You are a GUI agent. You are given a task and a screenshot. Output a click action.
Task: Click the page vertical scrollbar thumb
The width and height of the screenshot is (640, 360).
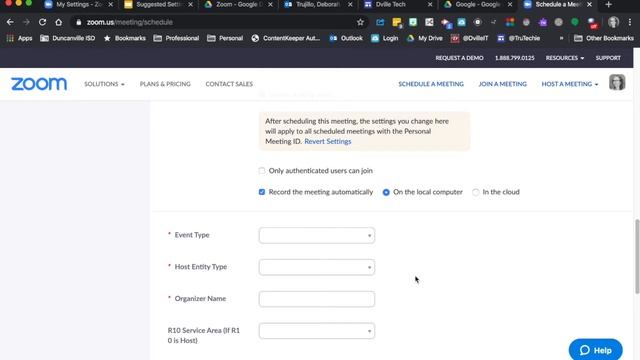point(637,256)
